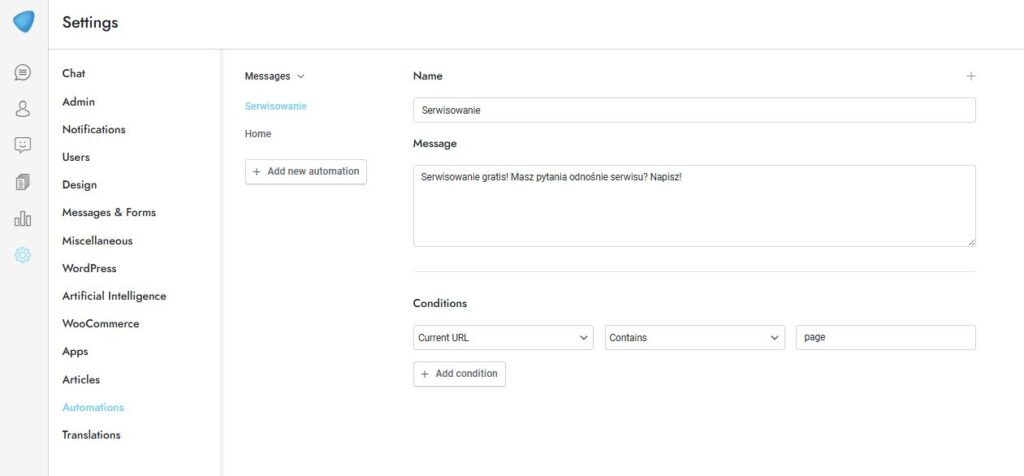Click inside the Message text area
Viewport: 1024px width, 476px height.
[x=694, y=206]
